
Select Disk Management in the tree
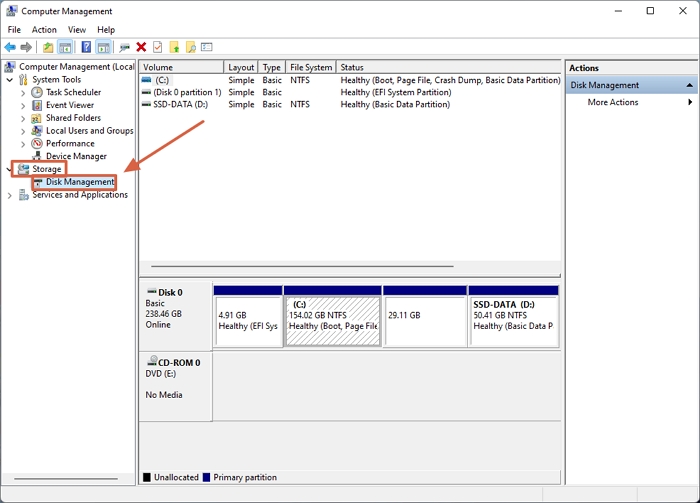[x=80, y=182]
